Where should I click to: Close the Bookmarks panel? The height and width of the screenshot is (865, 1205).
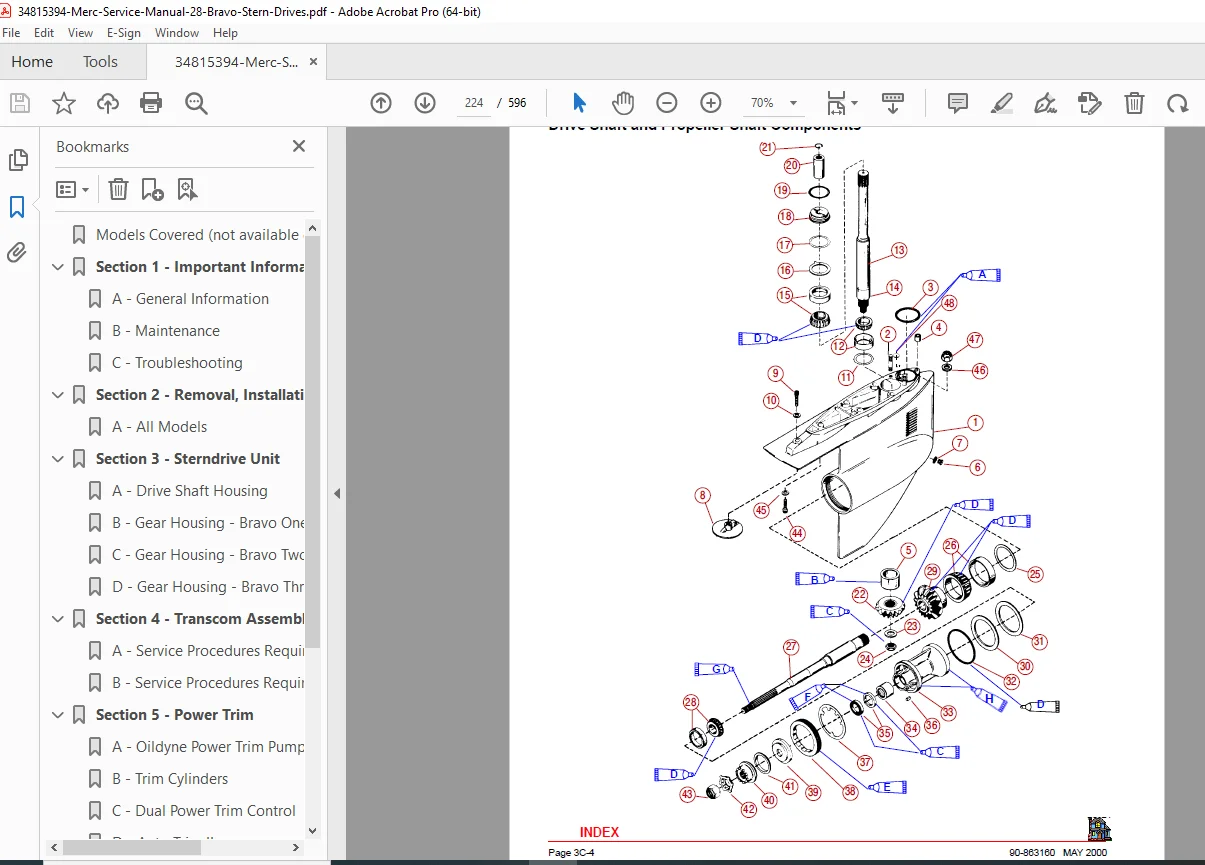pos(298,146)
